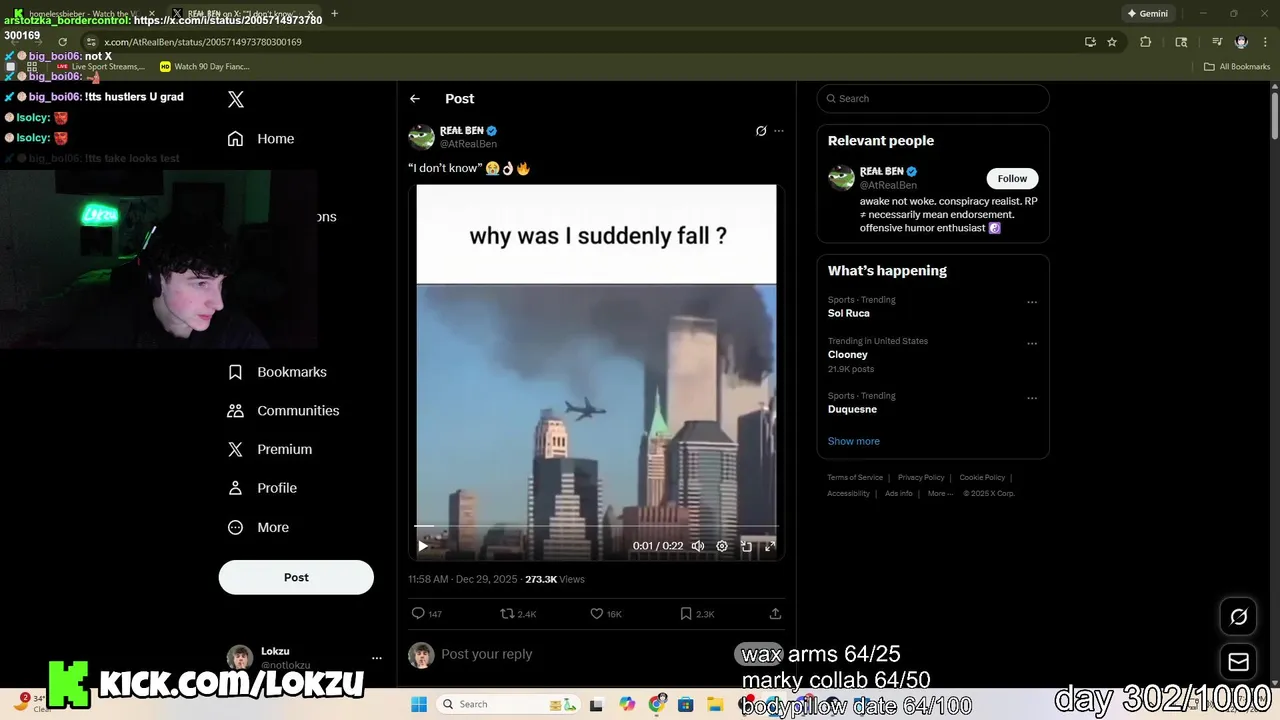Image resolution: width=1280 pixels, height=720 pixels.
Task: Open the floating Messages envelope button
Action: tap(1238, 662)
